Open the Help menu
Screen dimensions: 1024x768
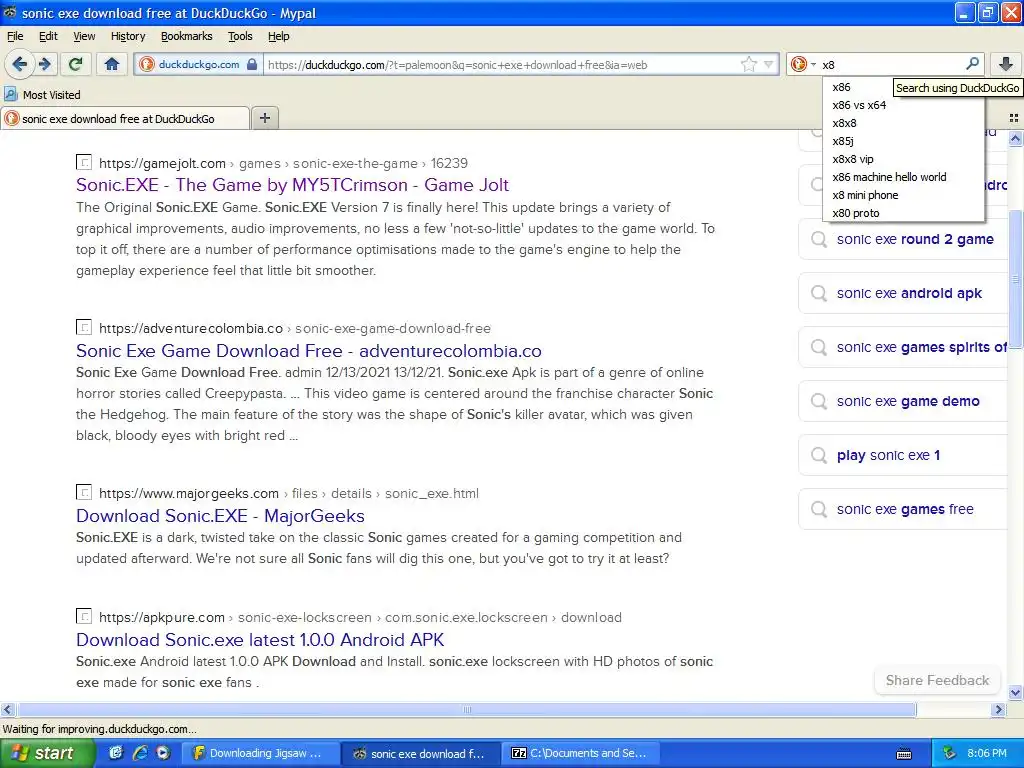point(278,36)
